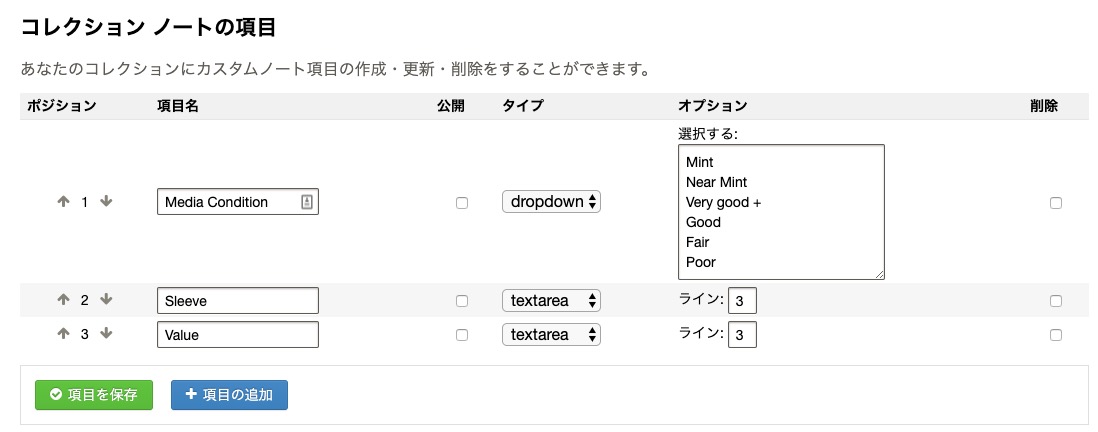The height and width of the screenshot is (432, 1098).
Task: Click green 項目を保存 save button
Action: tap(94, 395)
